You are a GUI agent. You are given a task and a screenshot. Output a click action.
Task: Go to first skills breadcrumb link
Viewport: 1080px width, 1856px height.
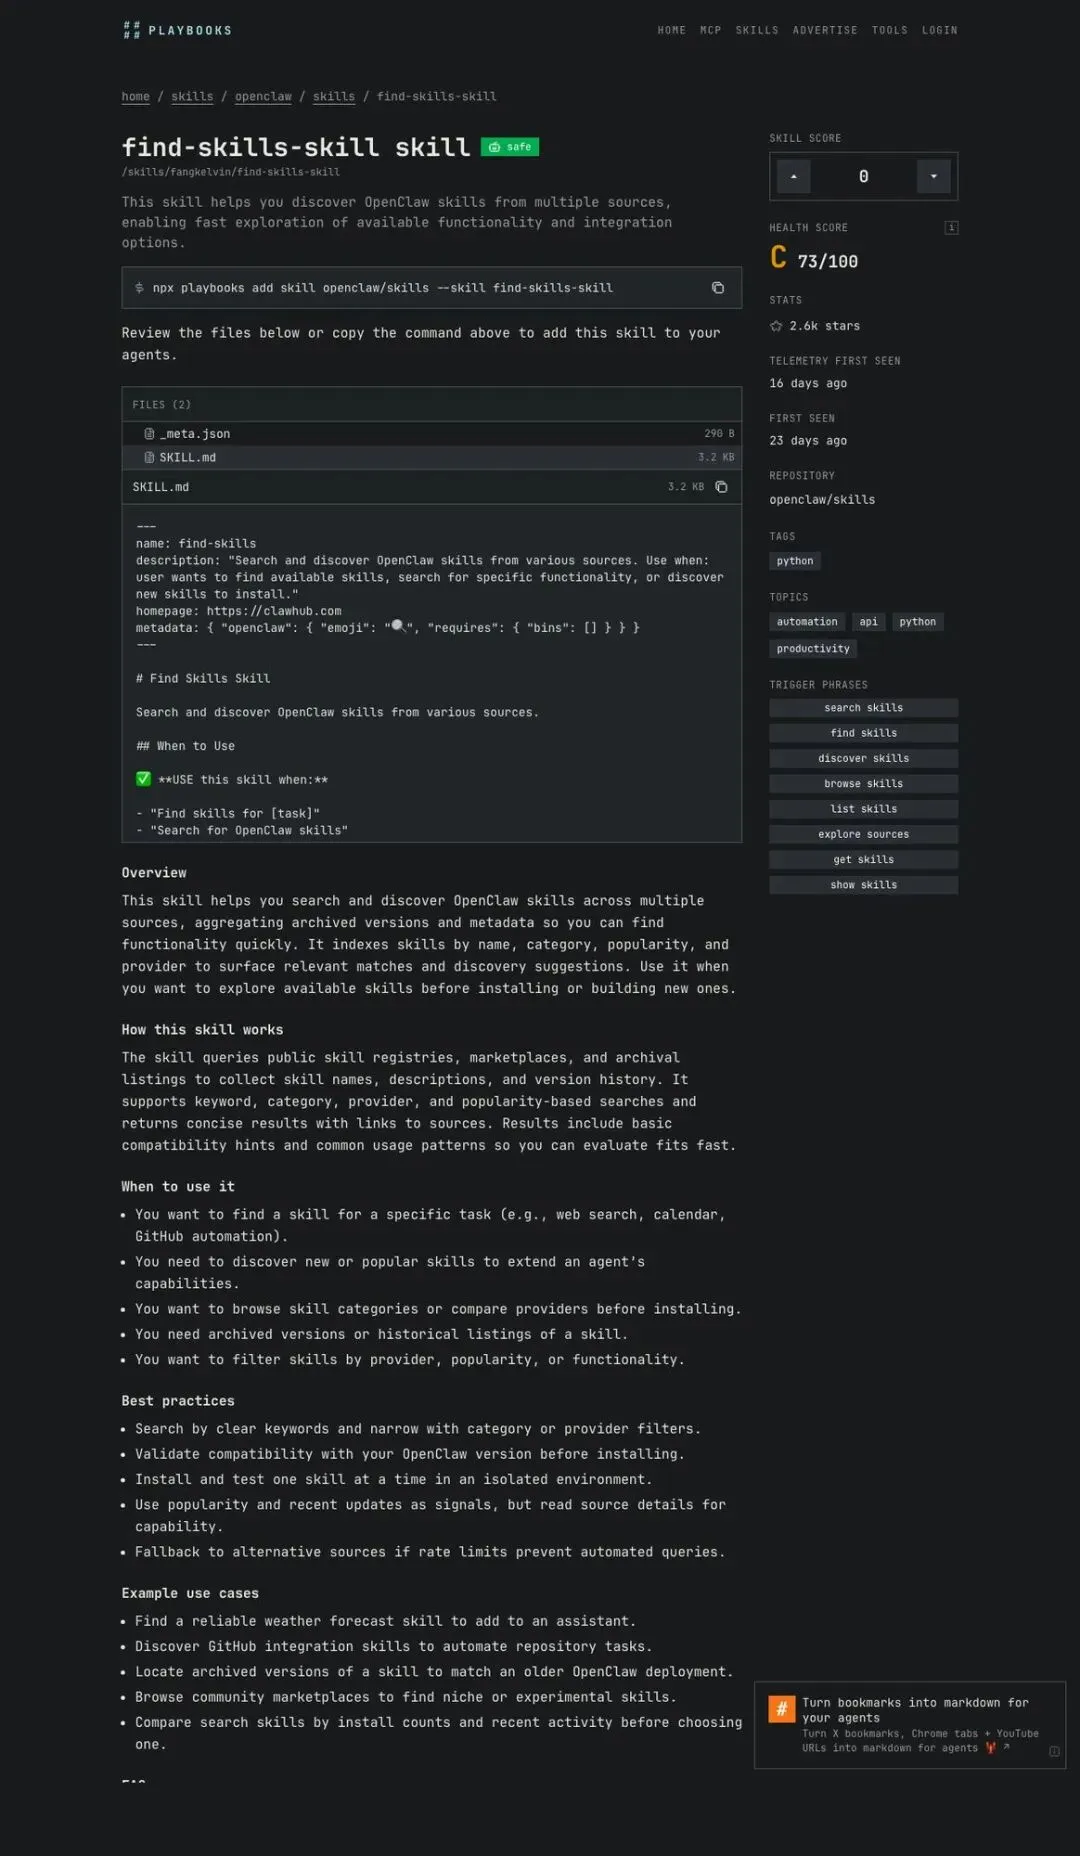pyautogui.click(x=192, y=97)
